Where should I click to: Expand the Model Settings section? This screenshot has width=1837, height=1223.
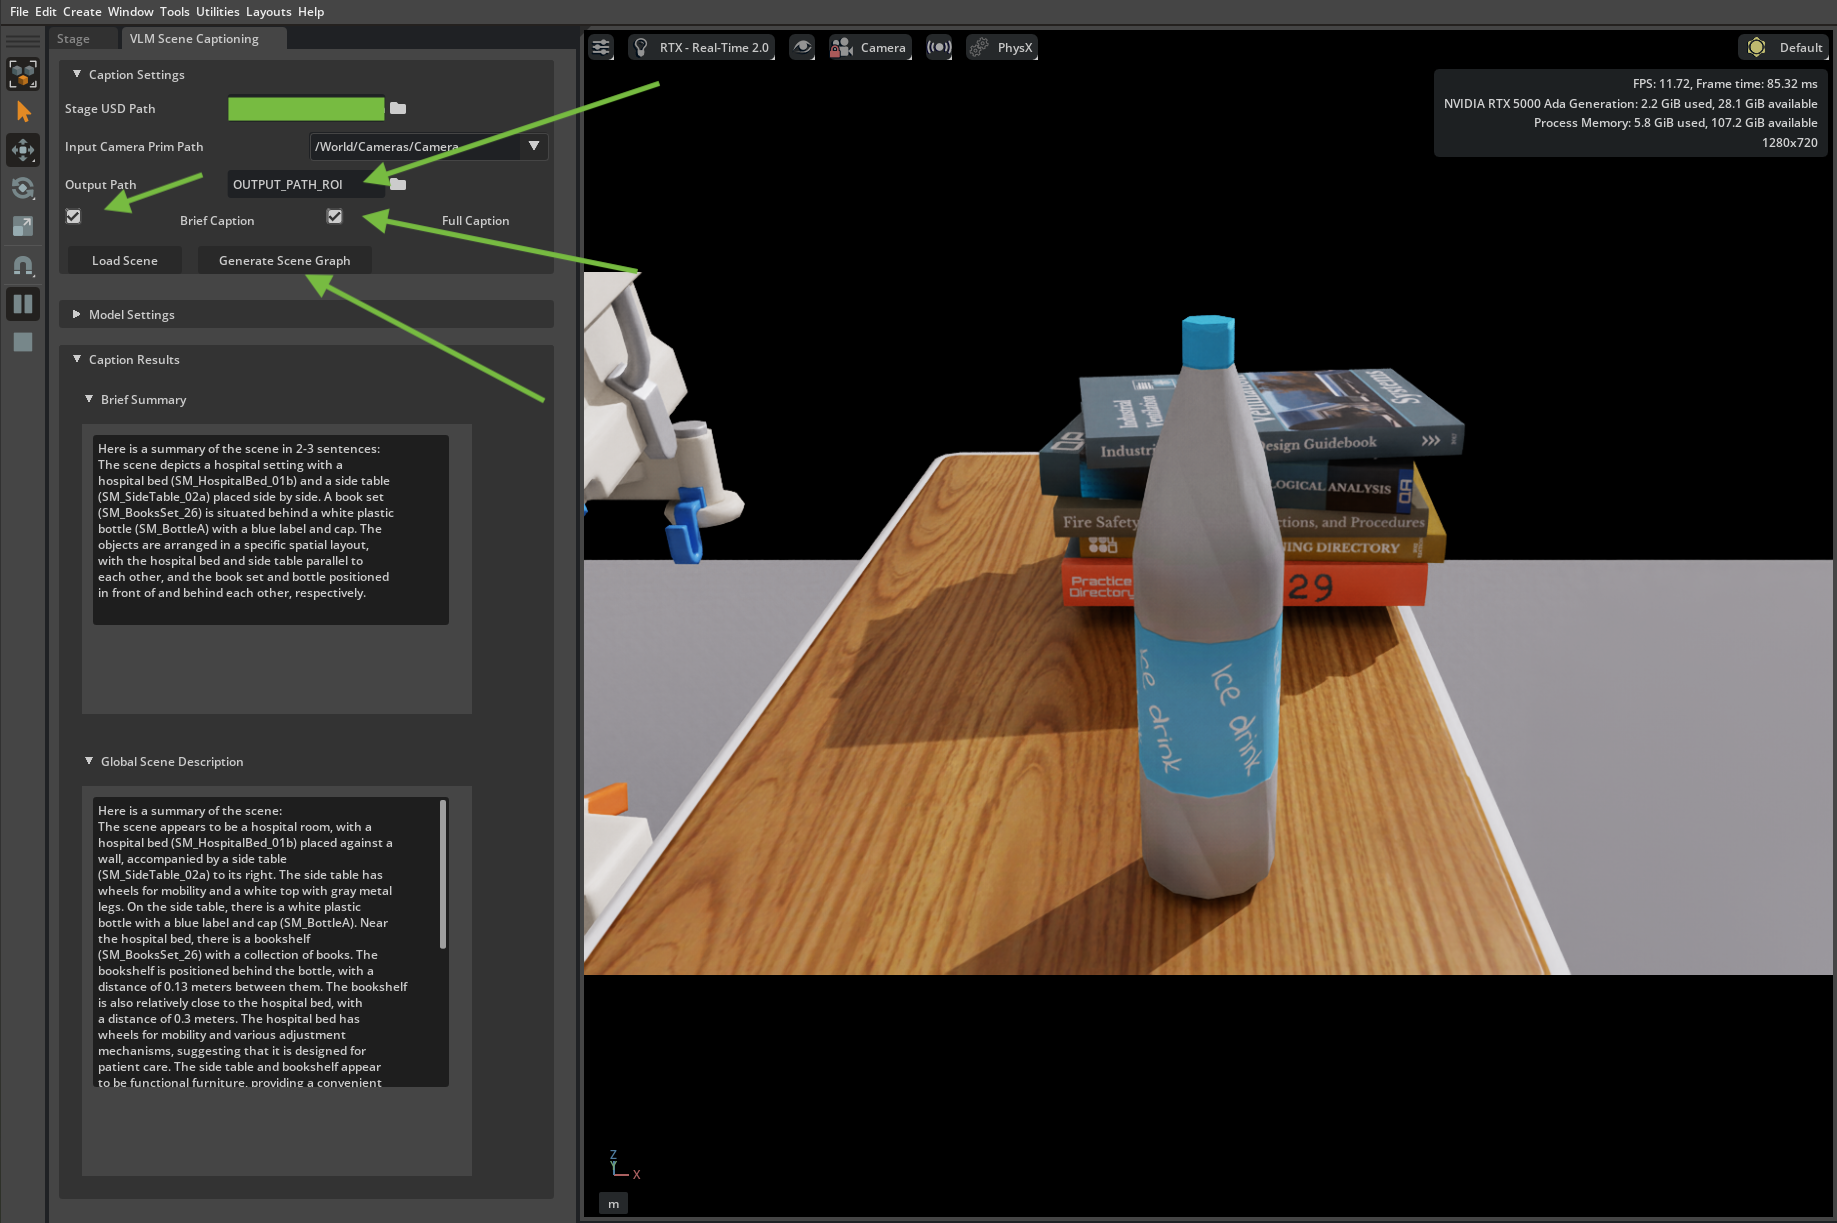click(77, 314)
